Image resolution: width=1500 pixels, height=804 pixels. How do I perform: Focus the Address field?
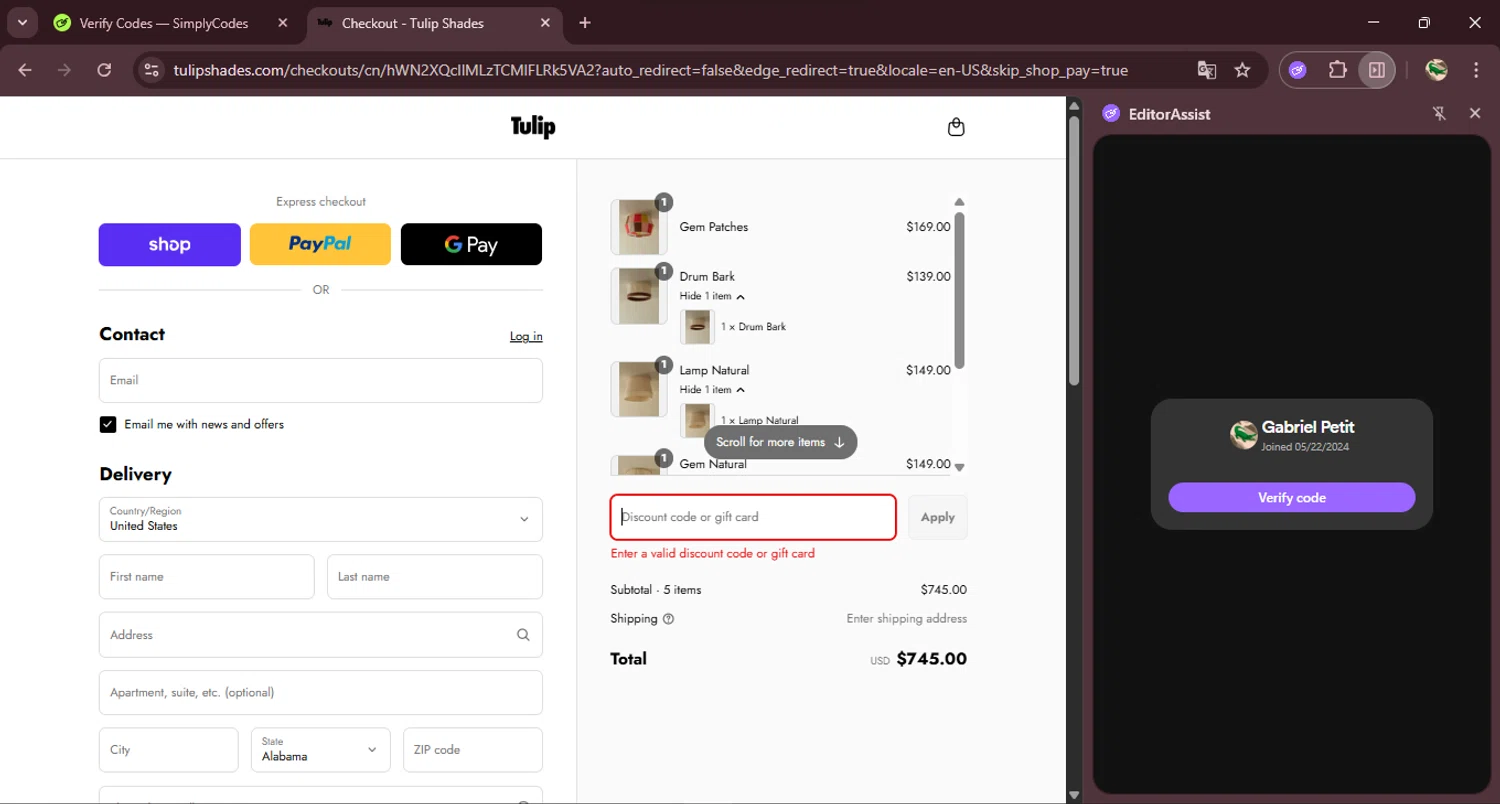coord(321,635)
